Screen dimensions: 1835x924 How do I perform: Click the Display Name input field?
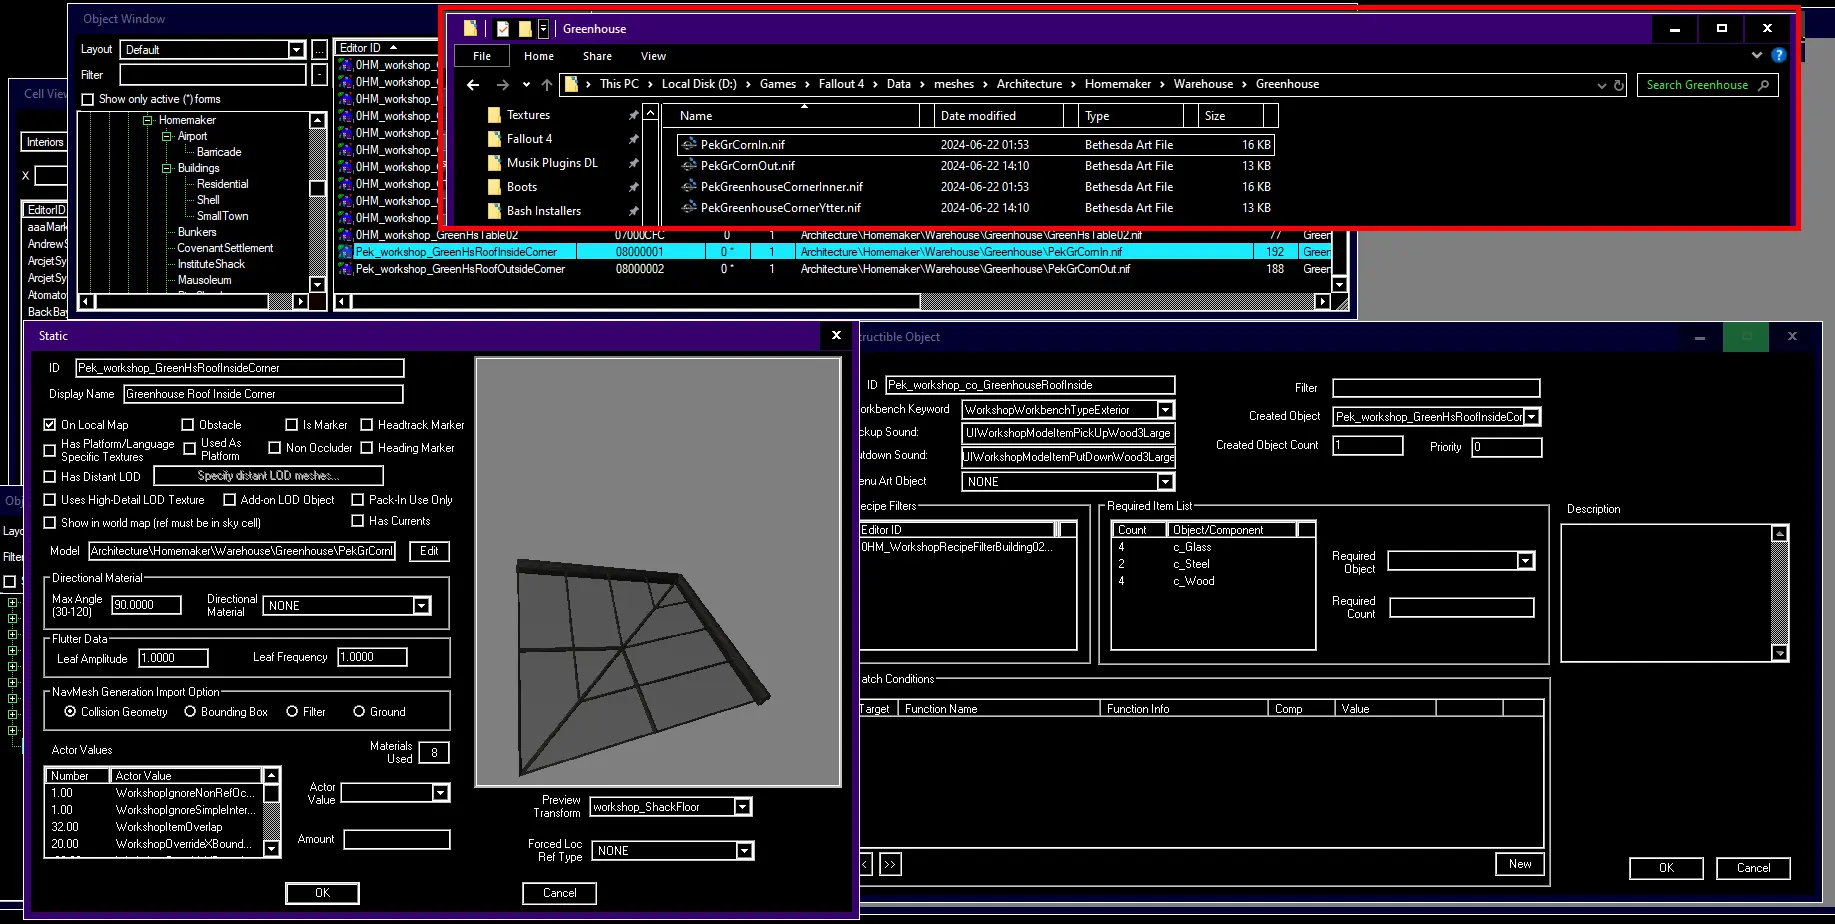click(263, 394)
